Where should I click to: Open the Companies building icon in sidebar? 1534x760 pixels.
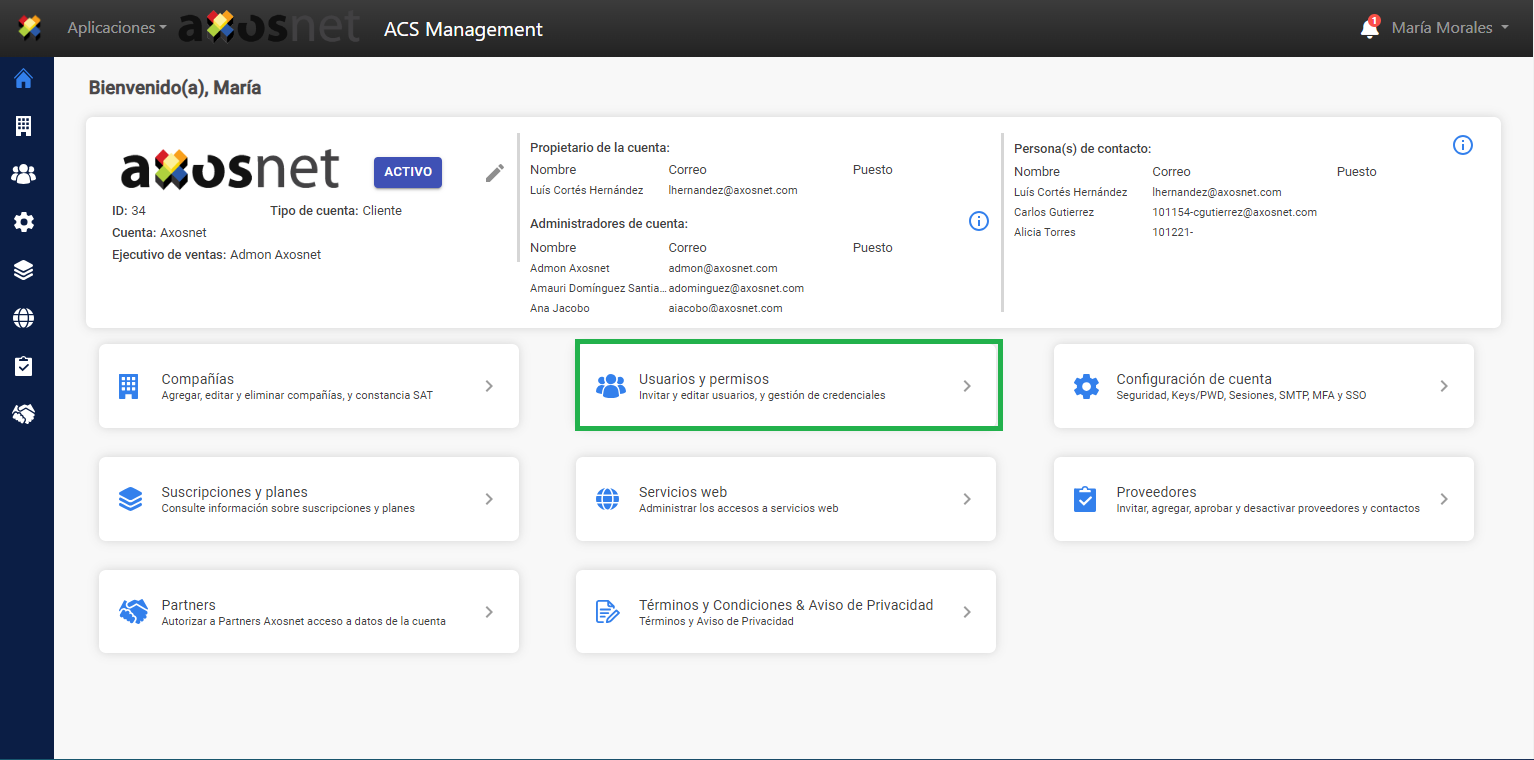point(24,126)
